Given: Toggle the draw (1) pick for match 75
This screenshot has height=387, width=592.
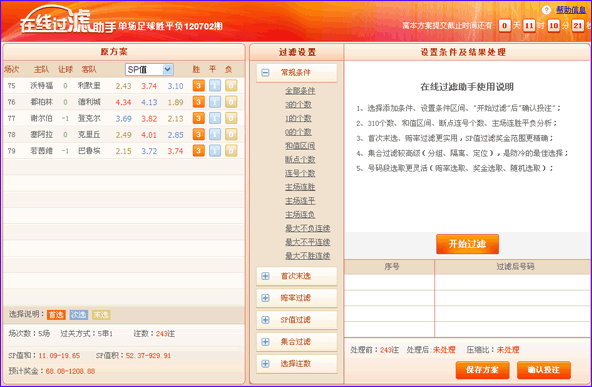Looking at the screenshot, I should tap(215, 86).
